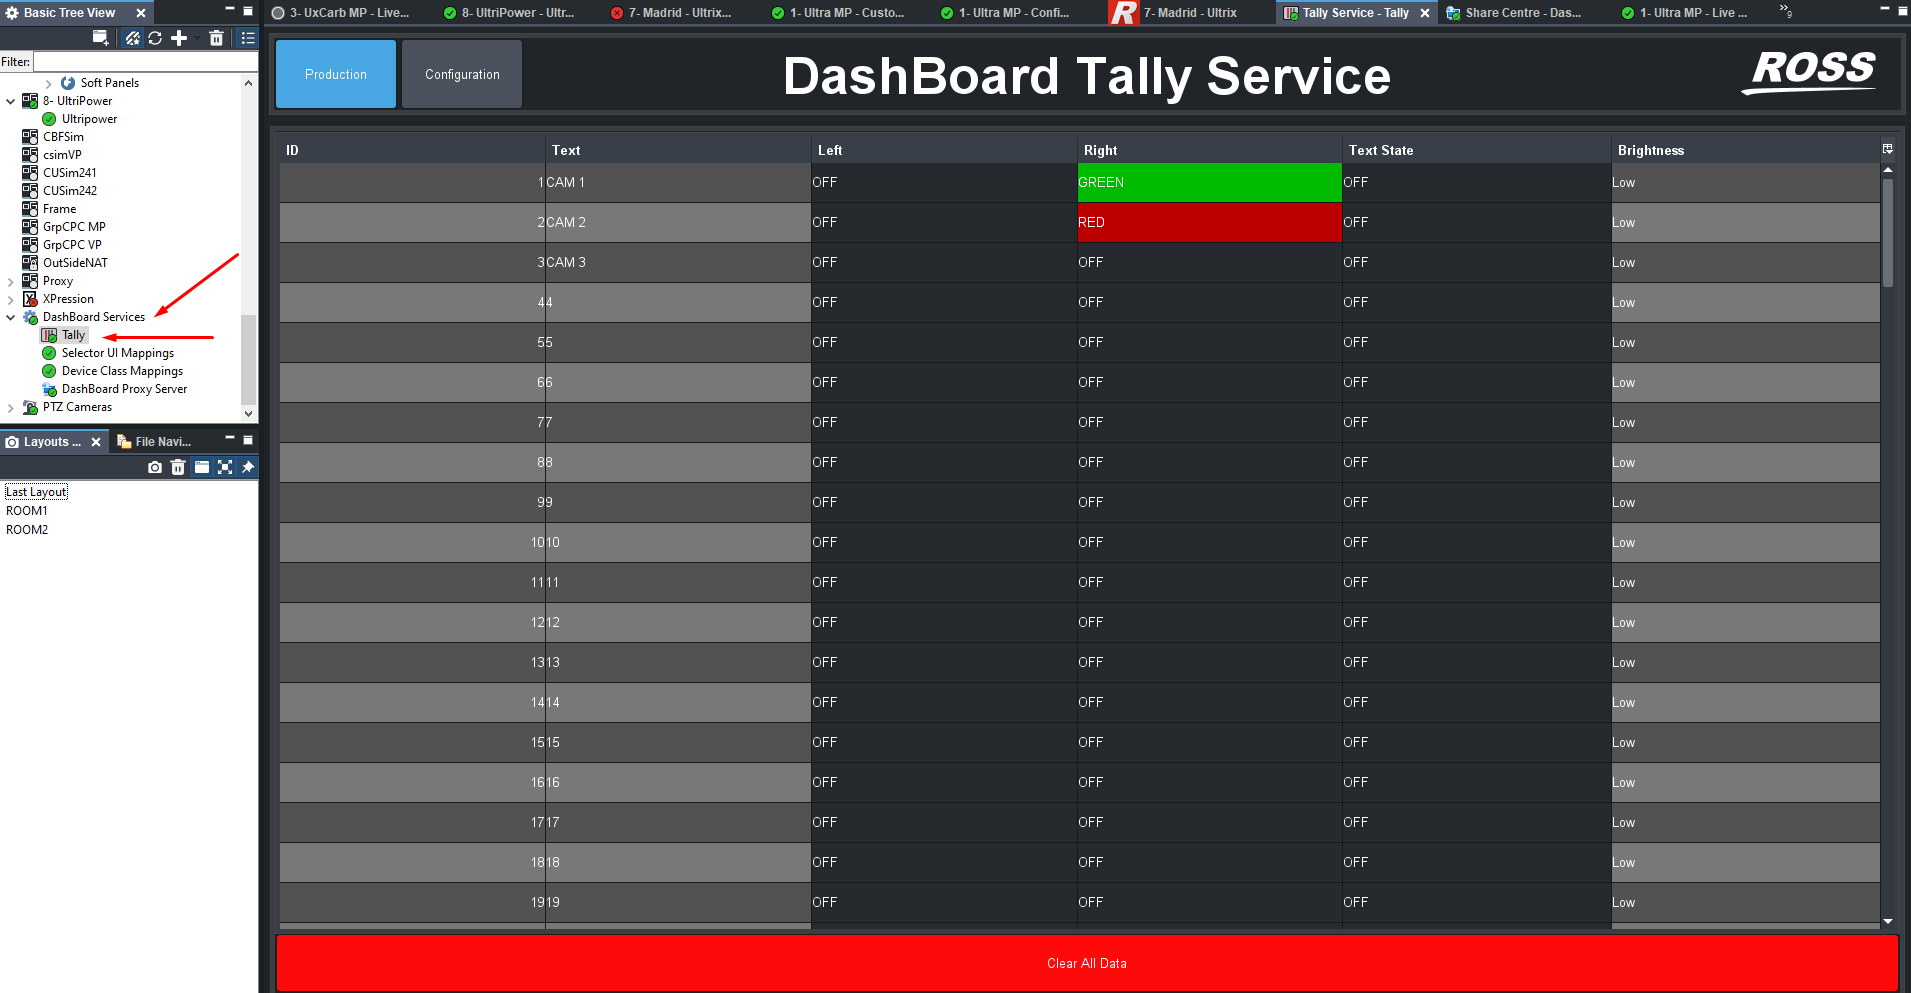The image size is (1911, 993).
Task: Expand the Proxy tree node
Action: (x=11, y=281)
